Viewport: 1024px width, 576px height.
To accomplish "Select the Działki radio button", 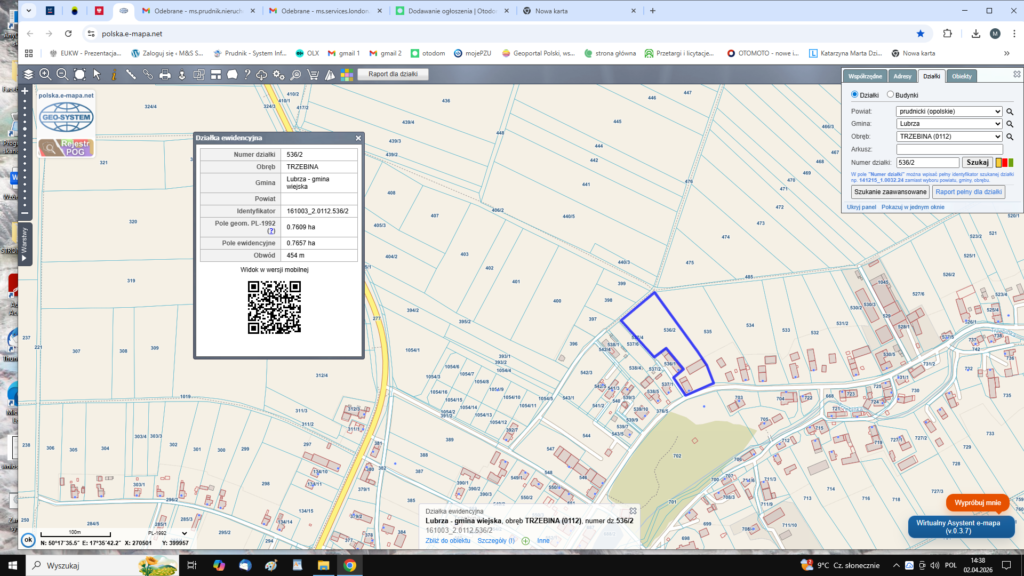I will click(856, 94).
